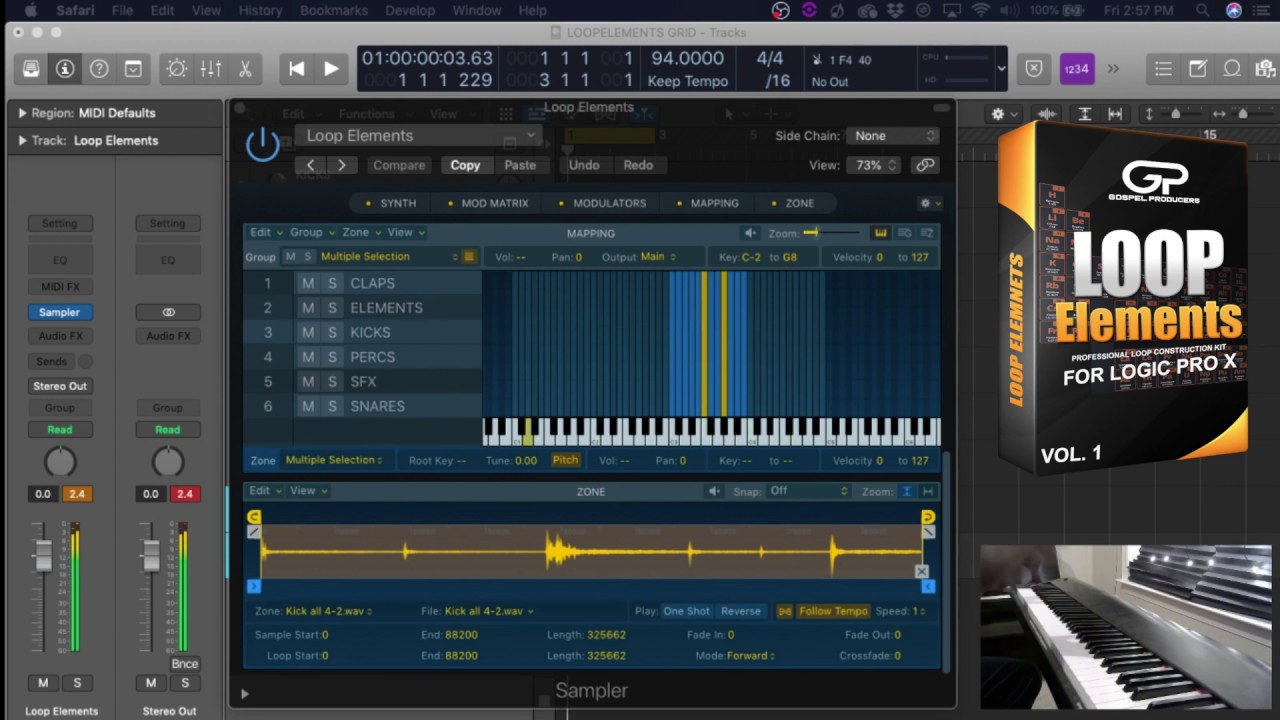The height and width of the screenshot is (720, 1280).
Task: Switch to group list view icon
Action: 904,233
